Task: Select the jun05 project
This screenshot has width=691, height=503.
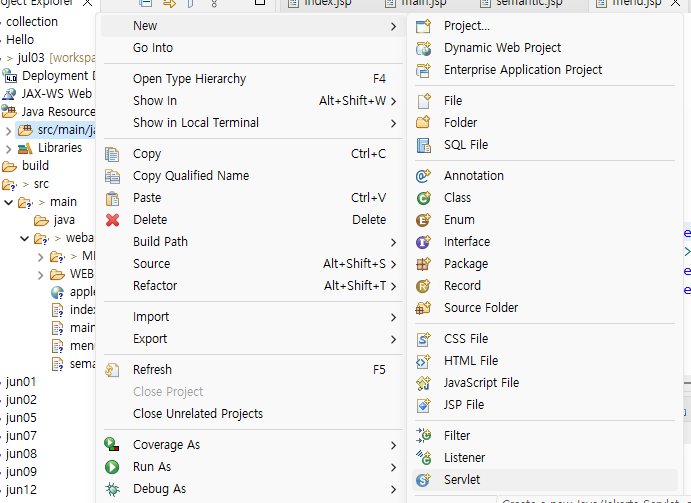Action: [x=21, y=417]
